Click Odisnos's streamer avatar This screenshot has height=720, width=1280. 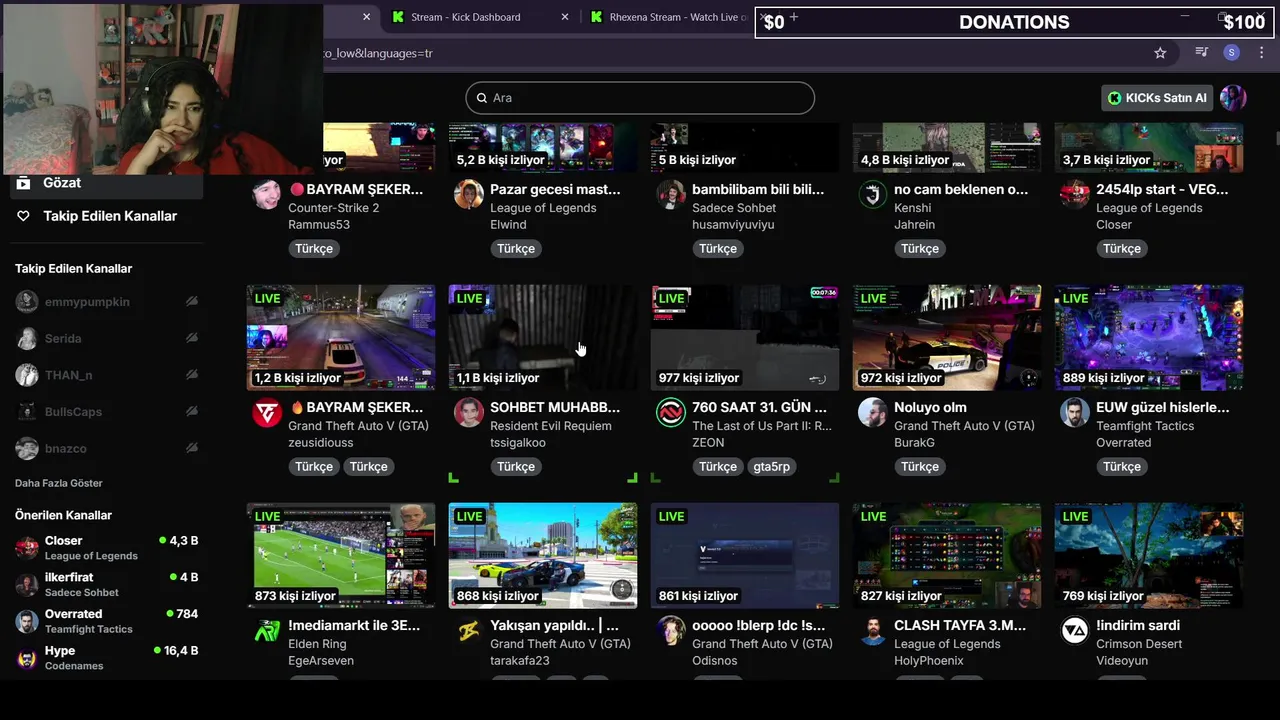[x=670, y=630]
